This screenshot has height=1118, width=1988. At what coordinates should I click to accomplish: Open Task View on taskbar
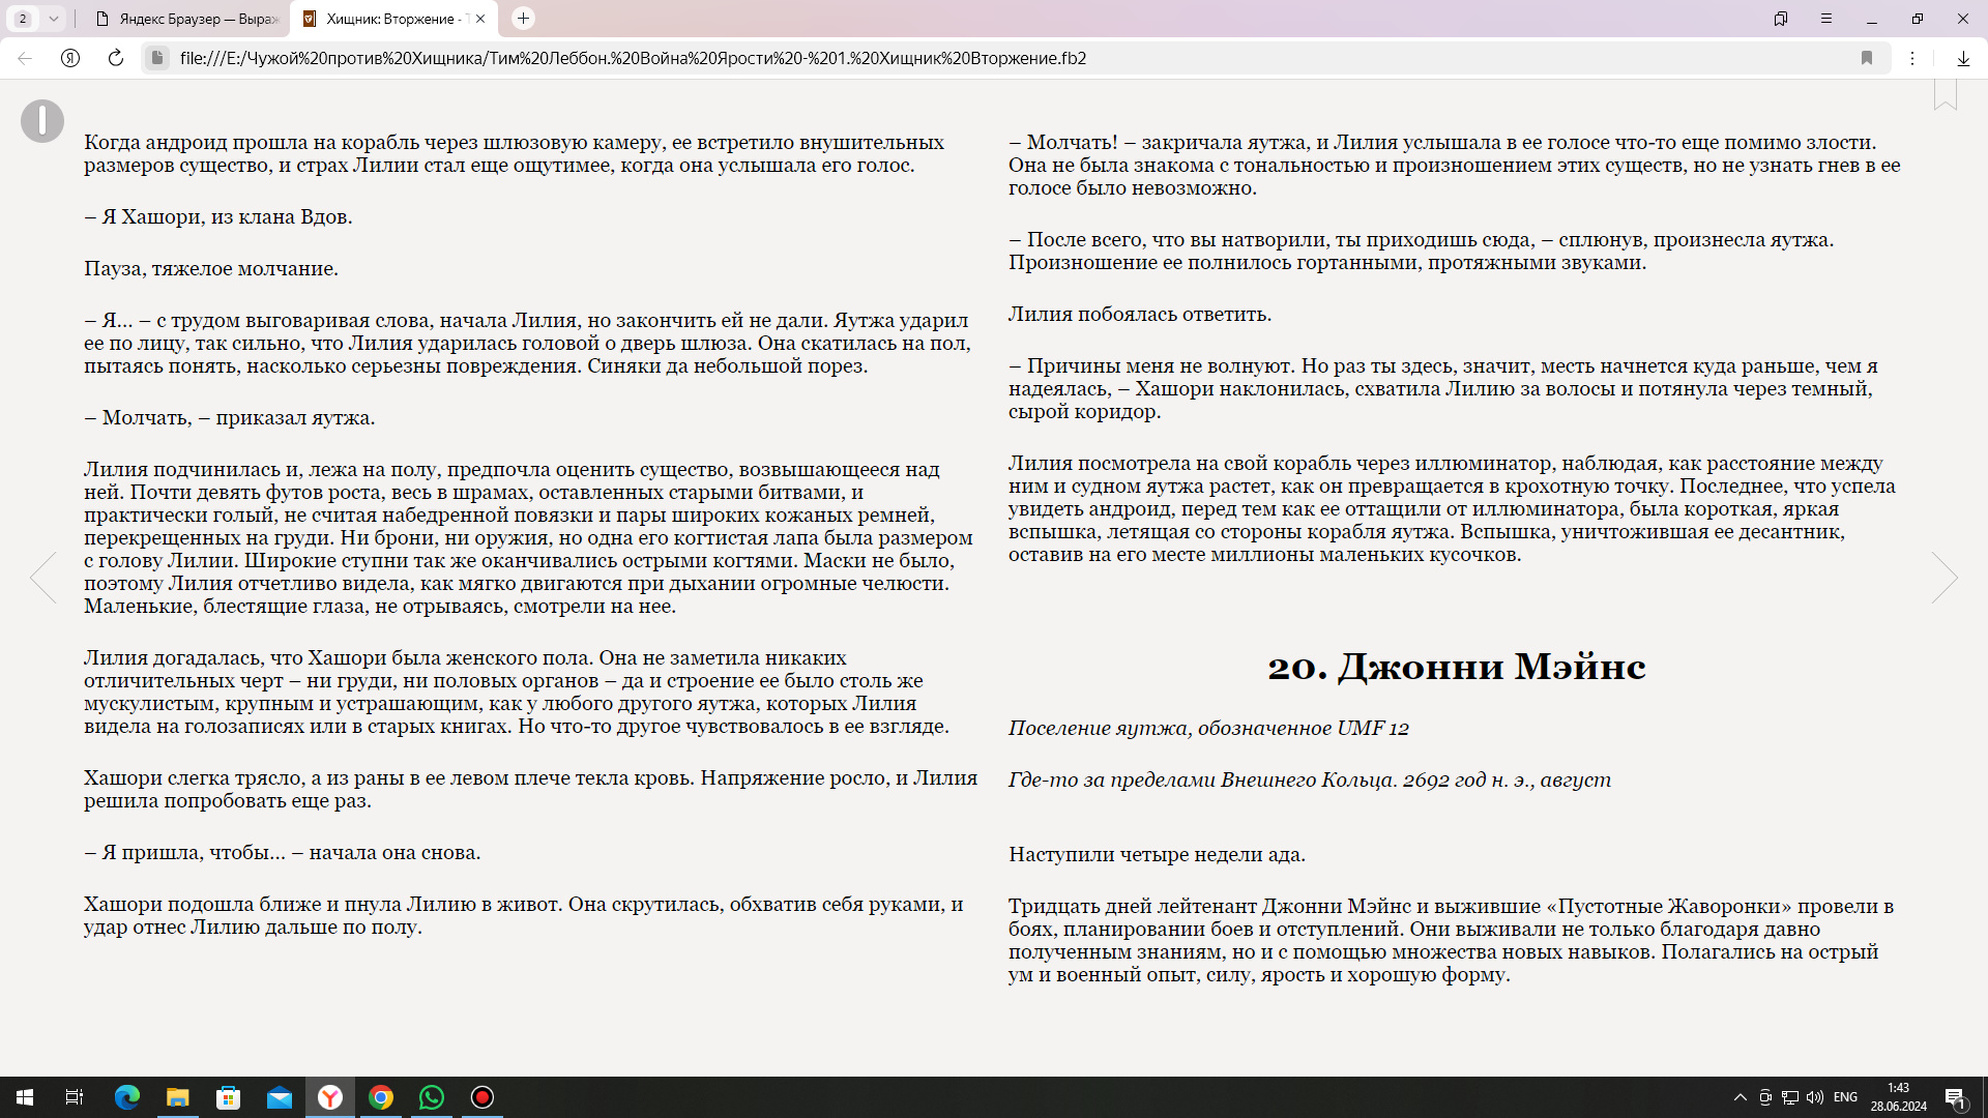[x=74, y=1097]
